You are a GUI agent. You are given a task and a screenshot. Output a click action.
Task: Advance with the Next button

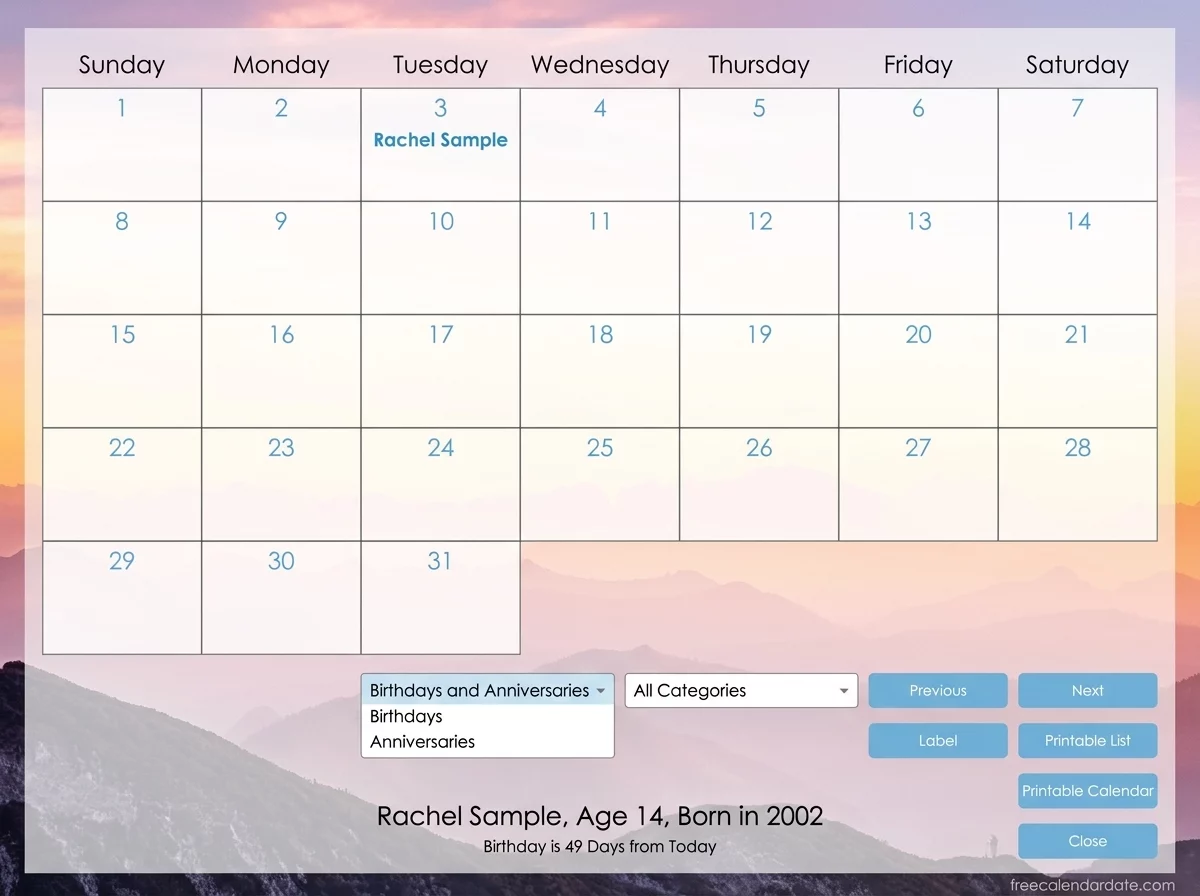pos(1088,690)
